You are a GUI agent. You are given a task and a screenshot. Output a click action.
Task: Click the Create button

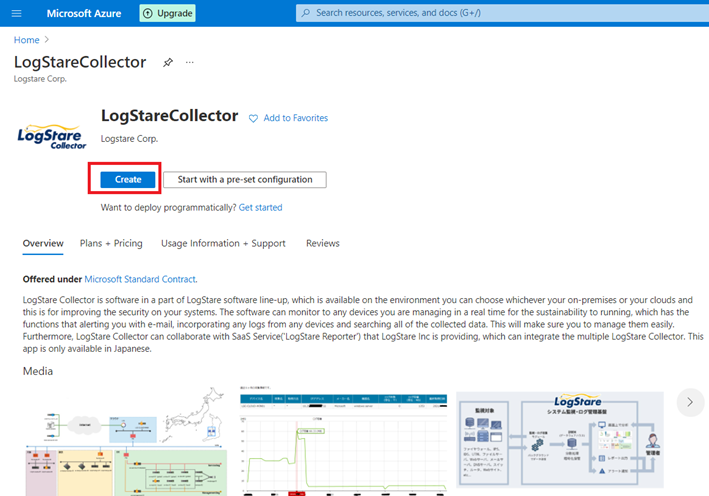pos(128,180)
